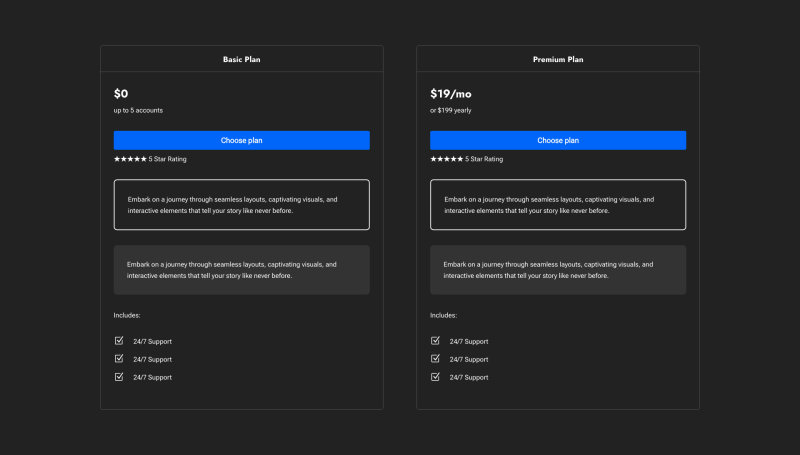Screen dimensions: 800x455
Task: Click '5 Star Rating' text in Premium Plan
Action: [484, 159]
